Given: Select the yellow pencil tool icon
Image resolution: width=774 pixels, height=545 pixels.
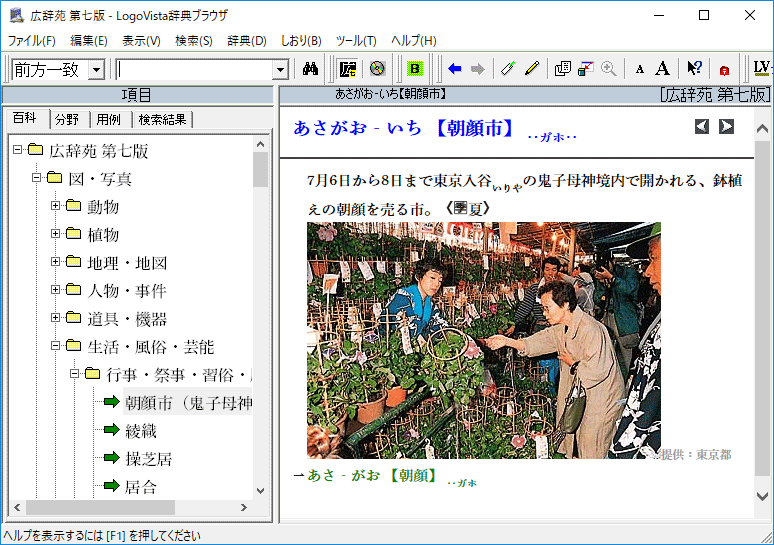Looking at the screenshot, I should [x=532, y=69].
